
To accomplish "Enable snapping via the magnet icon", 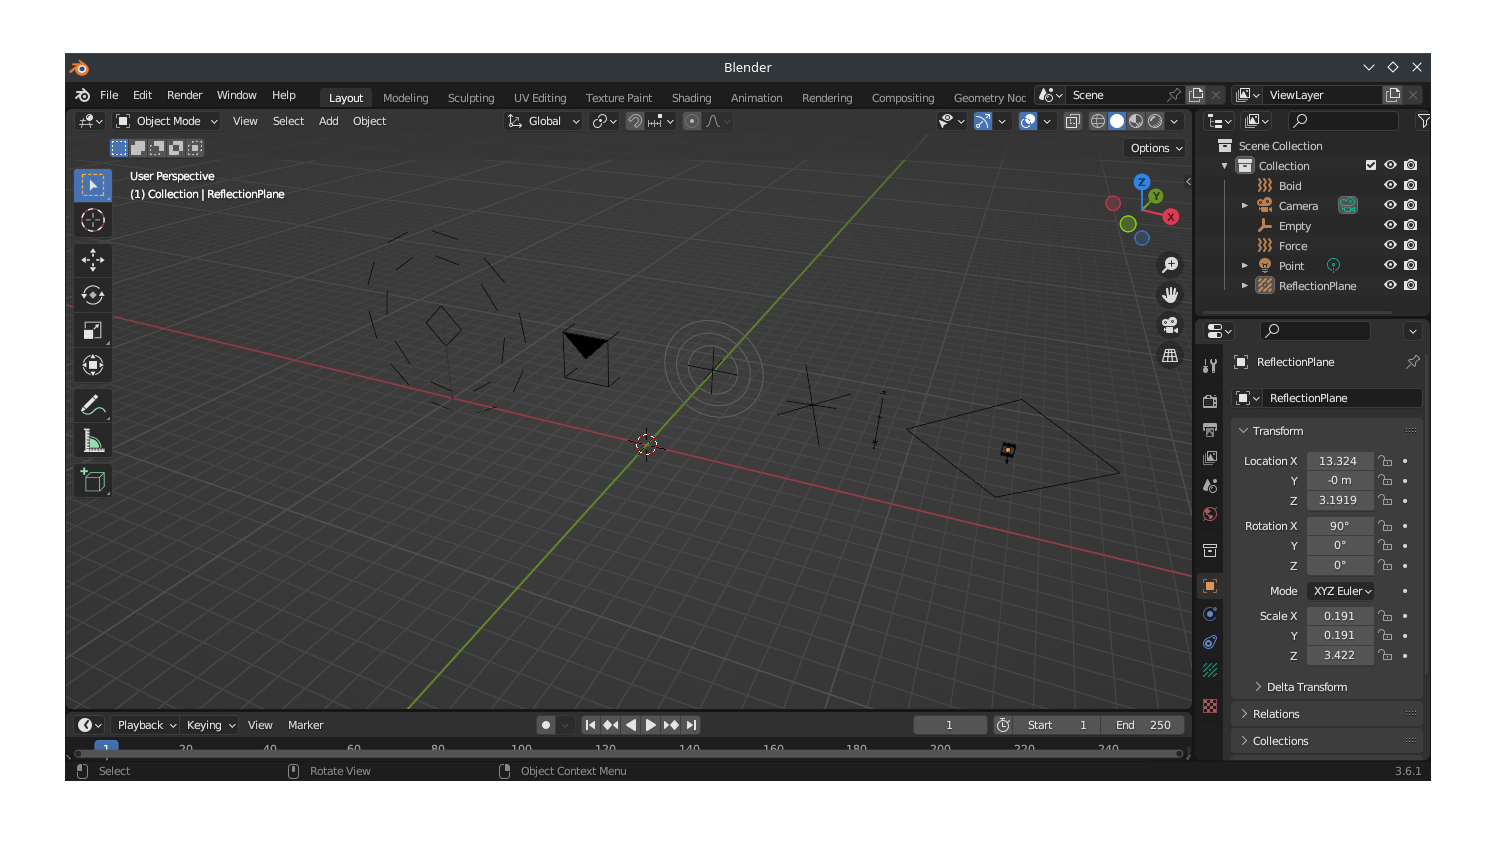I will [635, 121].
